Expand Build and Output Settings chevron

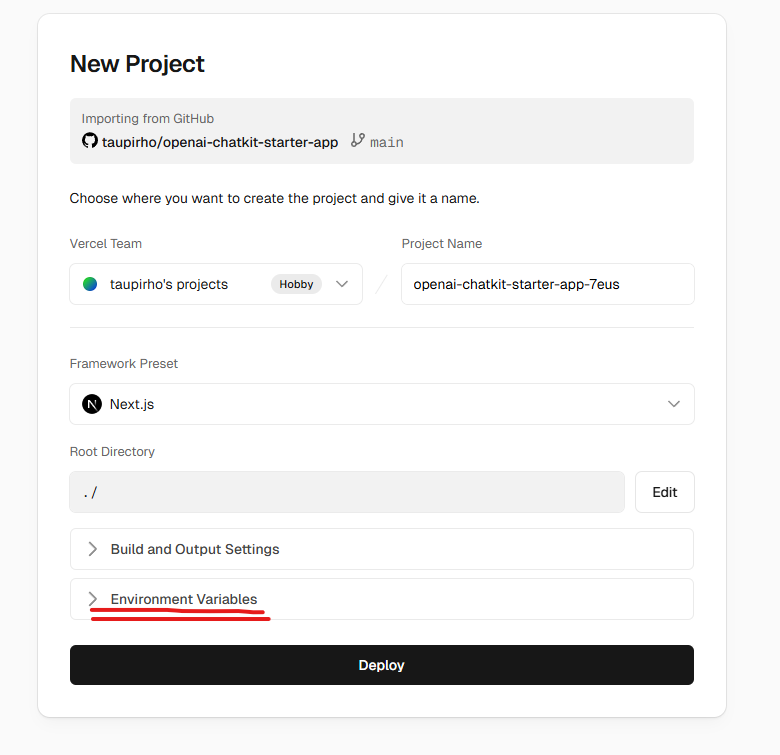click(x=93, y=549)
